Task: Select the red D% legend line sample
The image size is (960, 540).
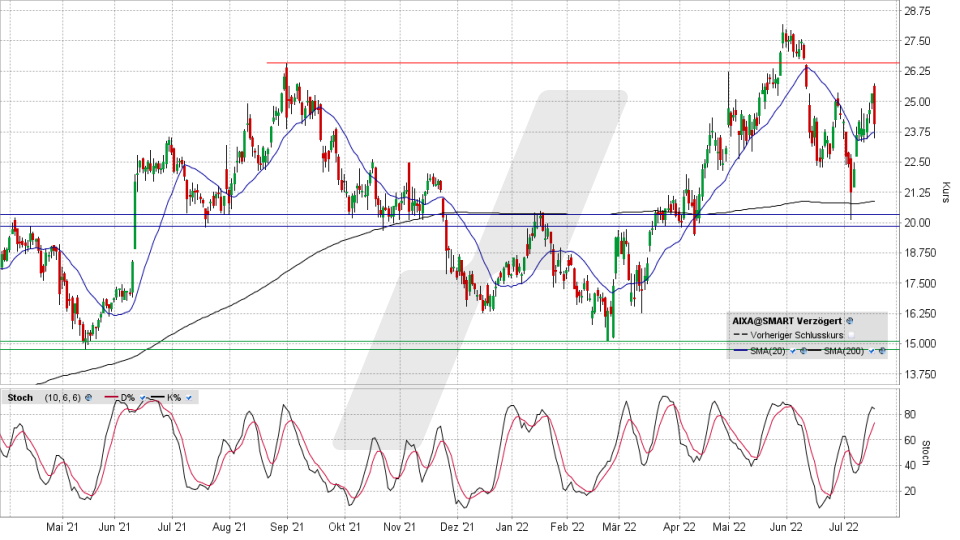Action: click(x=111, y=397)
